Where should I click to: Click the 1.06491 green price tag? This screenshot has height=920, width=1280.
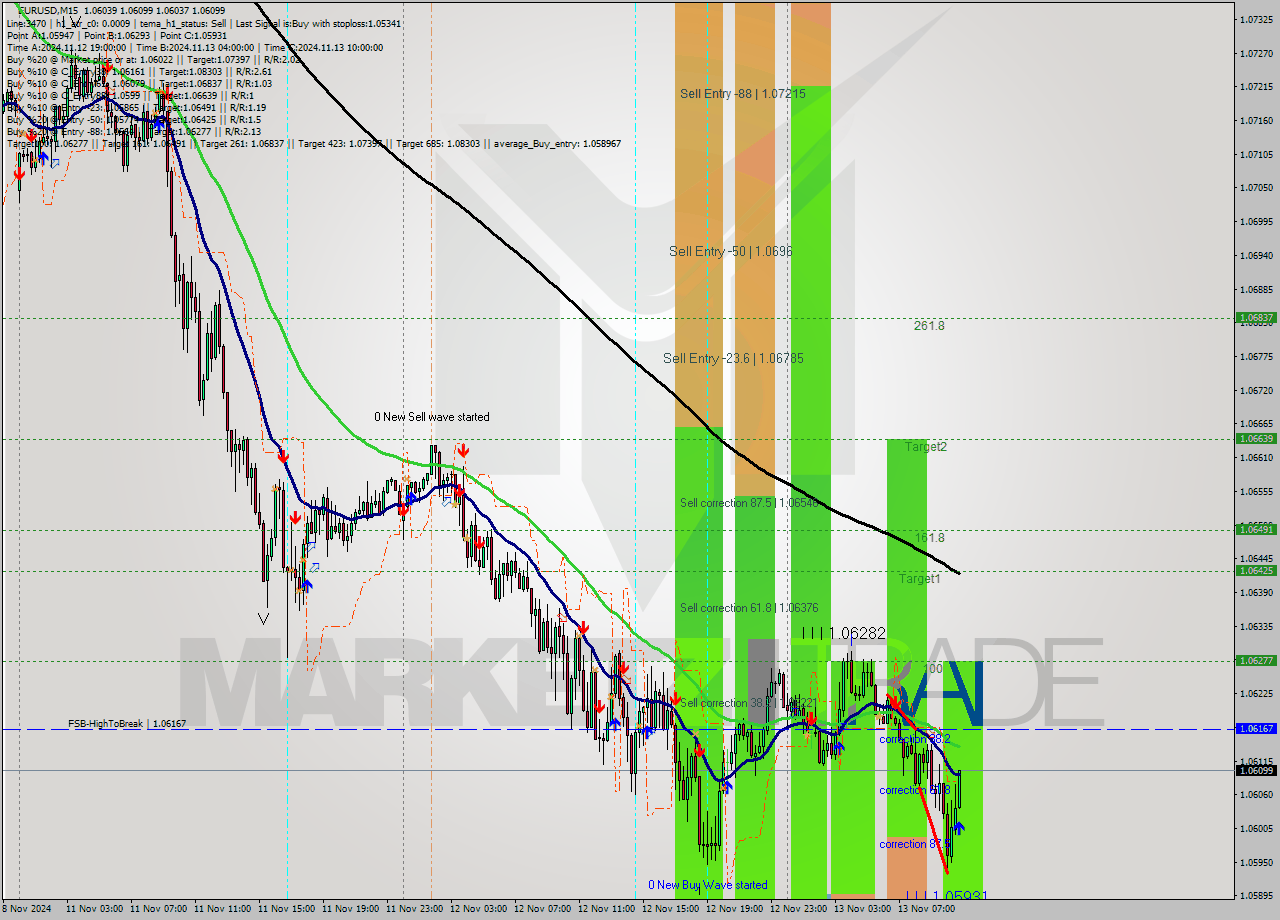pos(1256,529)
